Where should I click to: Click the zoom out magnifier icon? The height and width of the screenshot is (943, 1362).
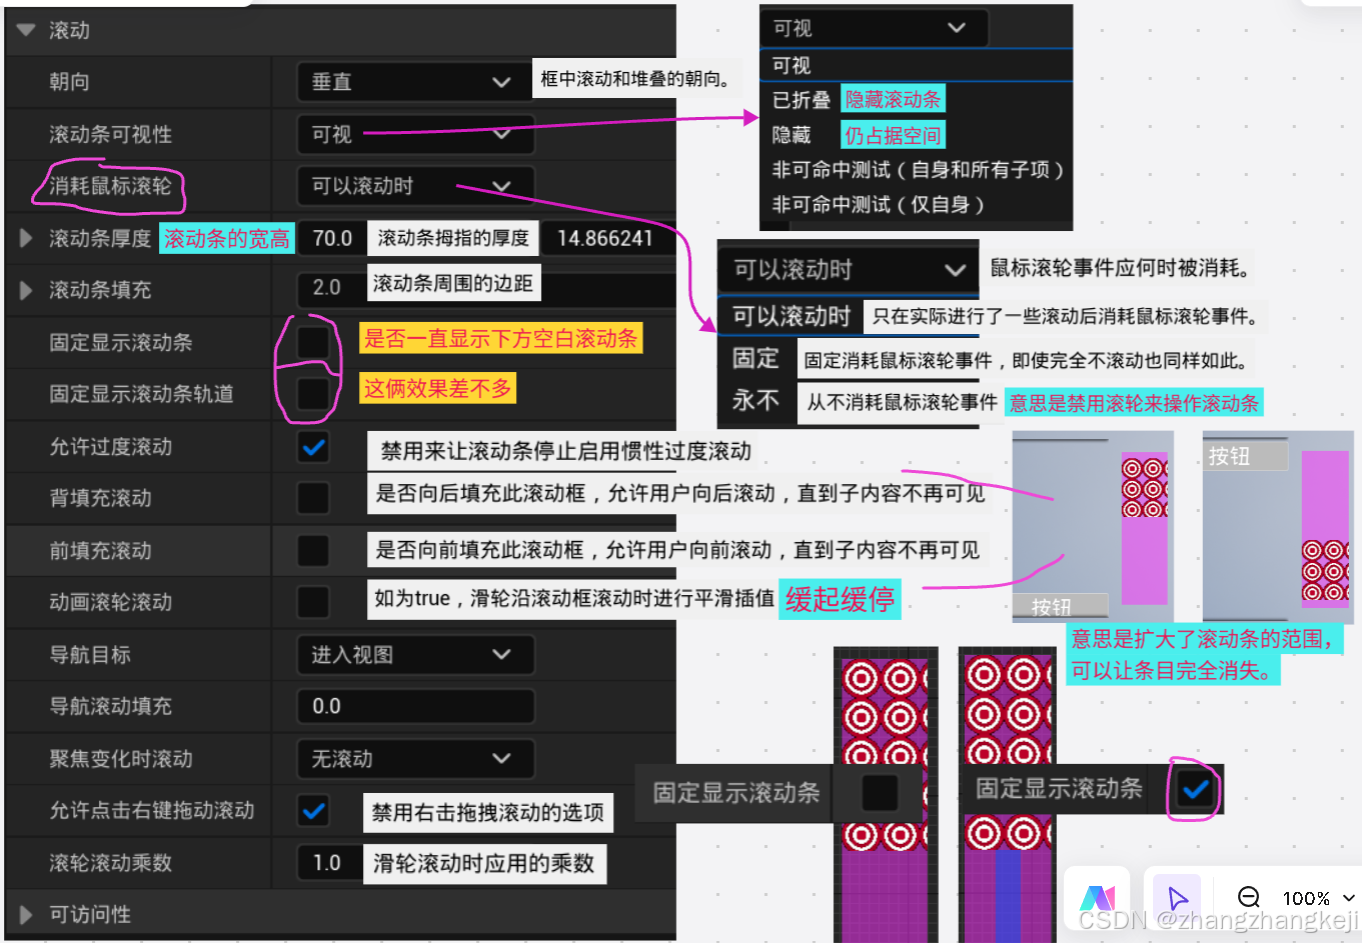coord(1248,898)
